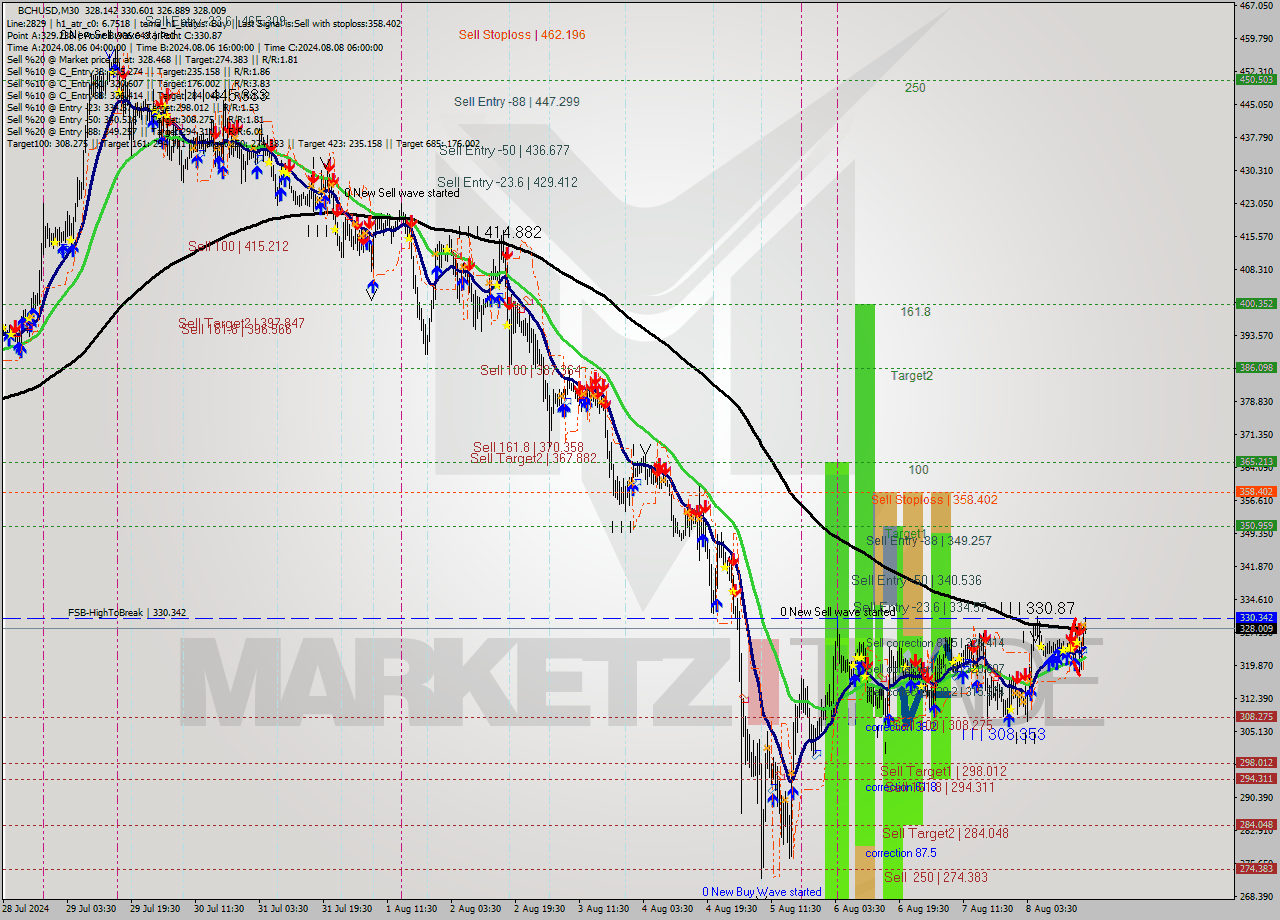The width and height of the screenshot is (1280, 920).
Task: Click current price 328.009 axis tag
Action: 1256,629
